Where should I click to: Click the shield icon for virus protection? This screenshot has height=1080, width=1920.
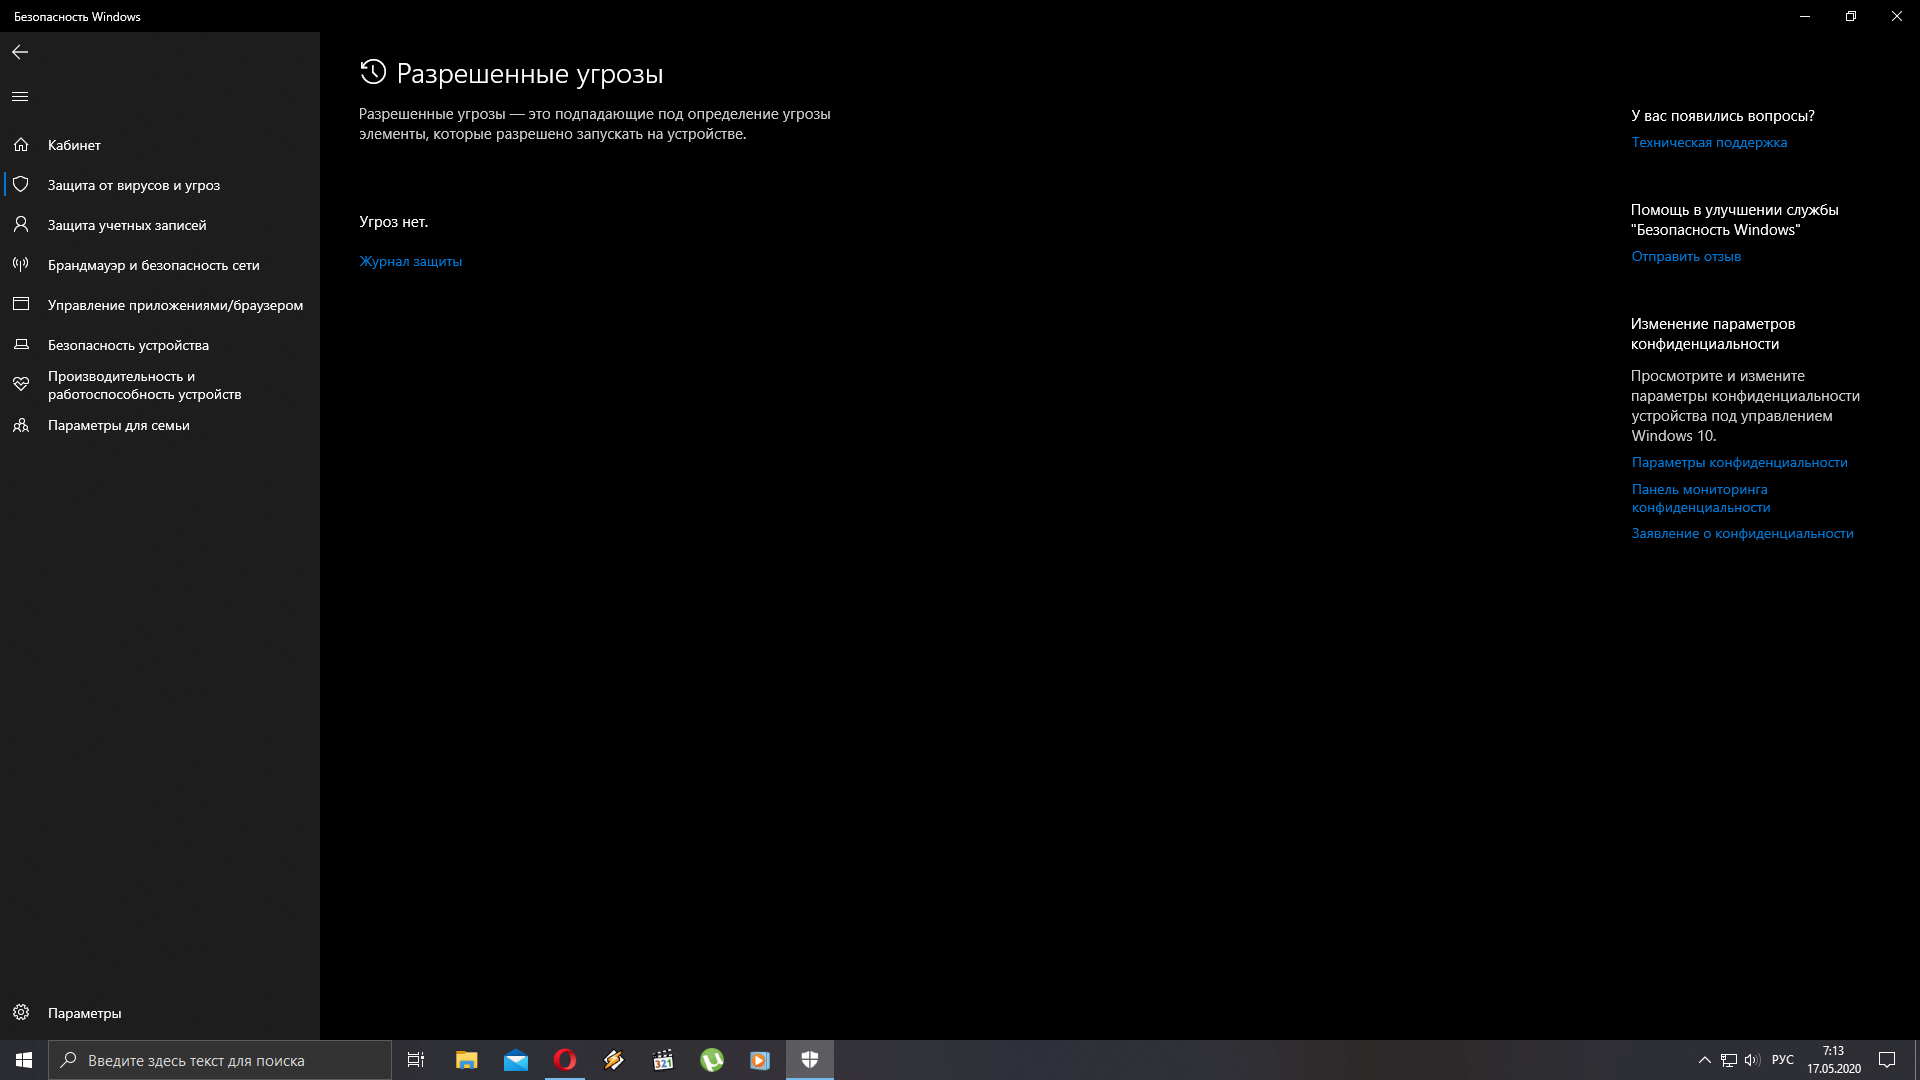pyautogui.click(x=21, y=185)
